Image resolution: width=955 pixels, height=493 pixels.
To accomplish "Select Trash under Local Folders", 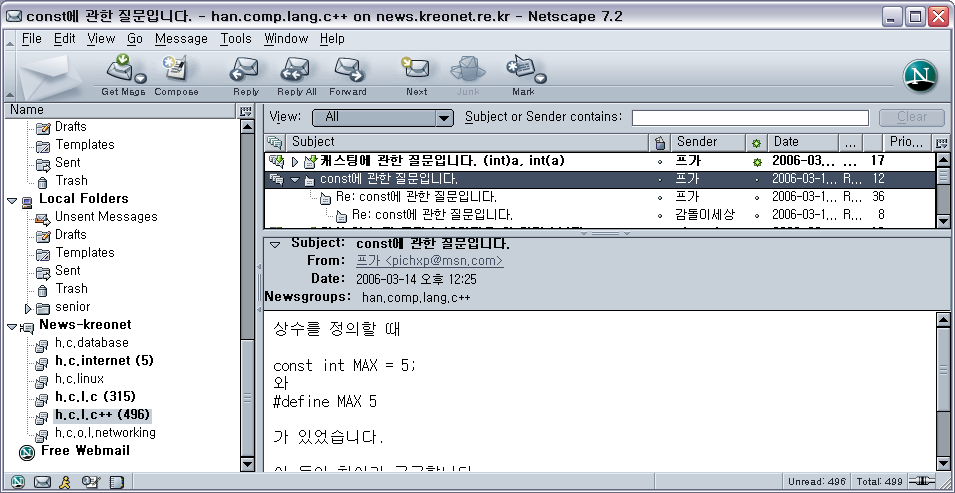I will pos(71,289).
